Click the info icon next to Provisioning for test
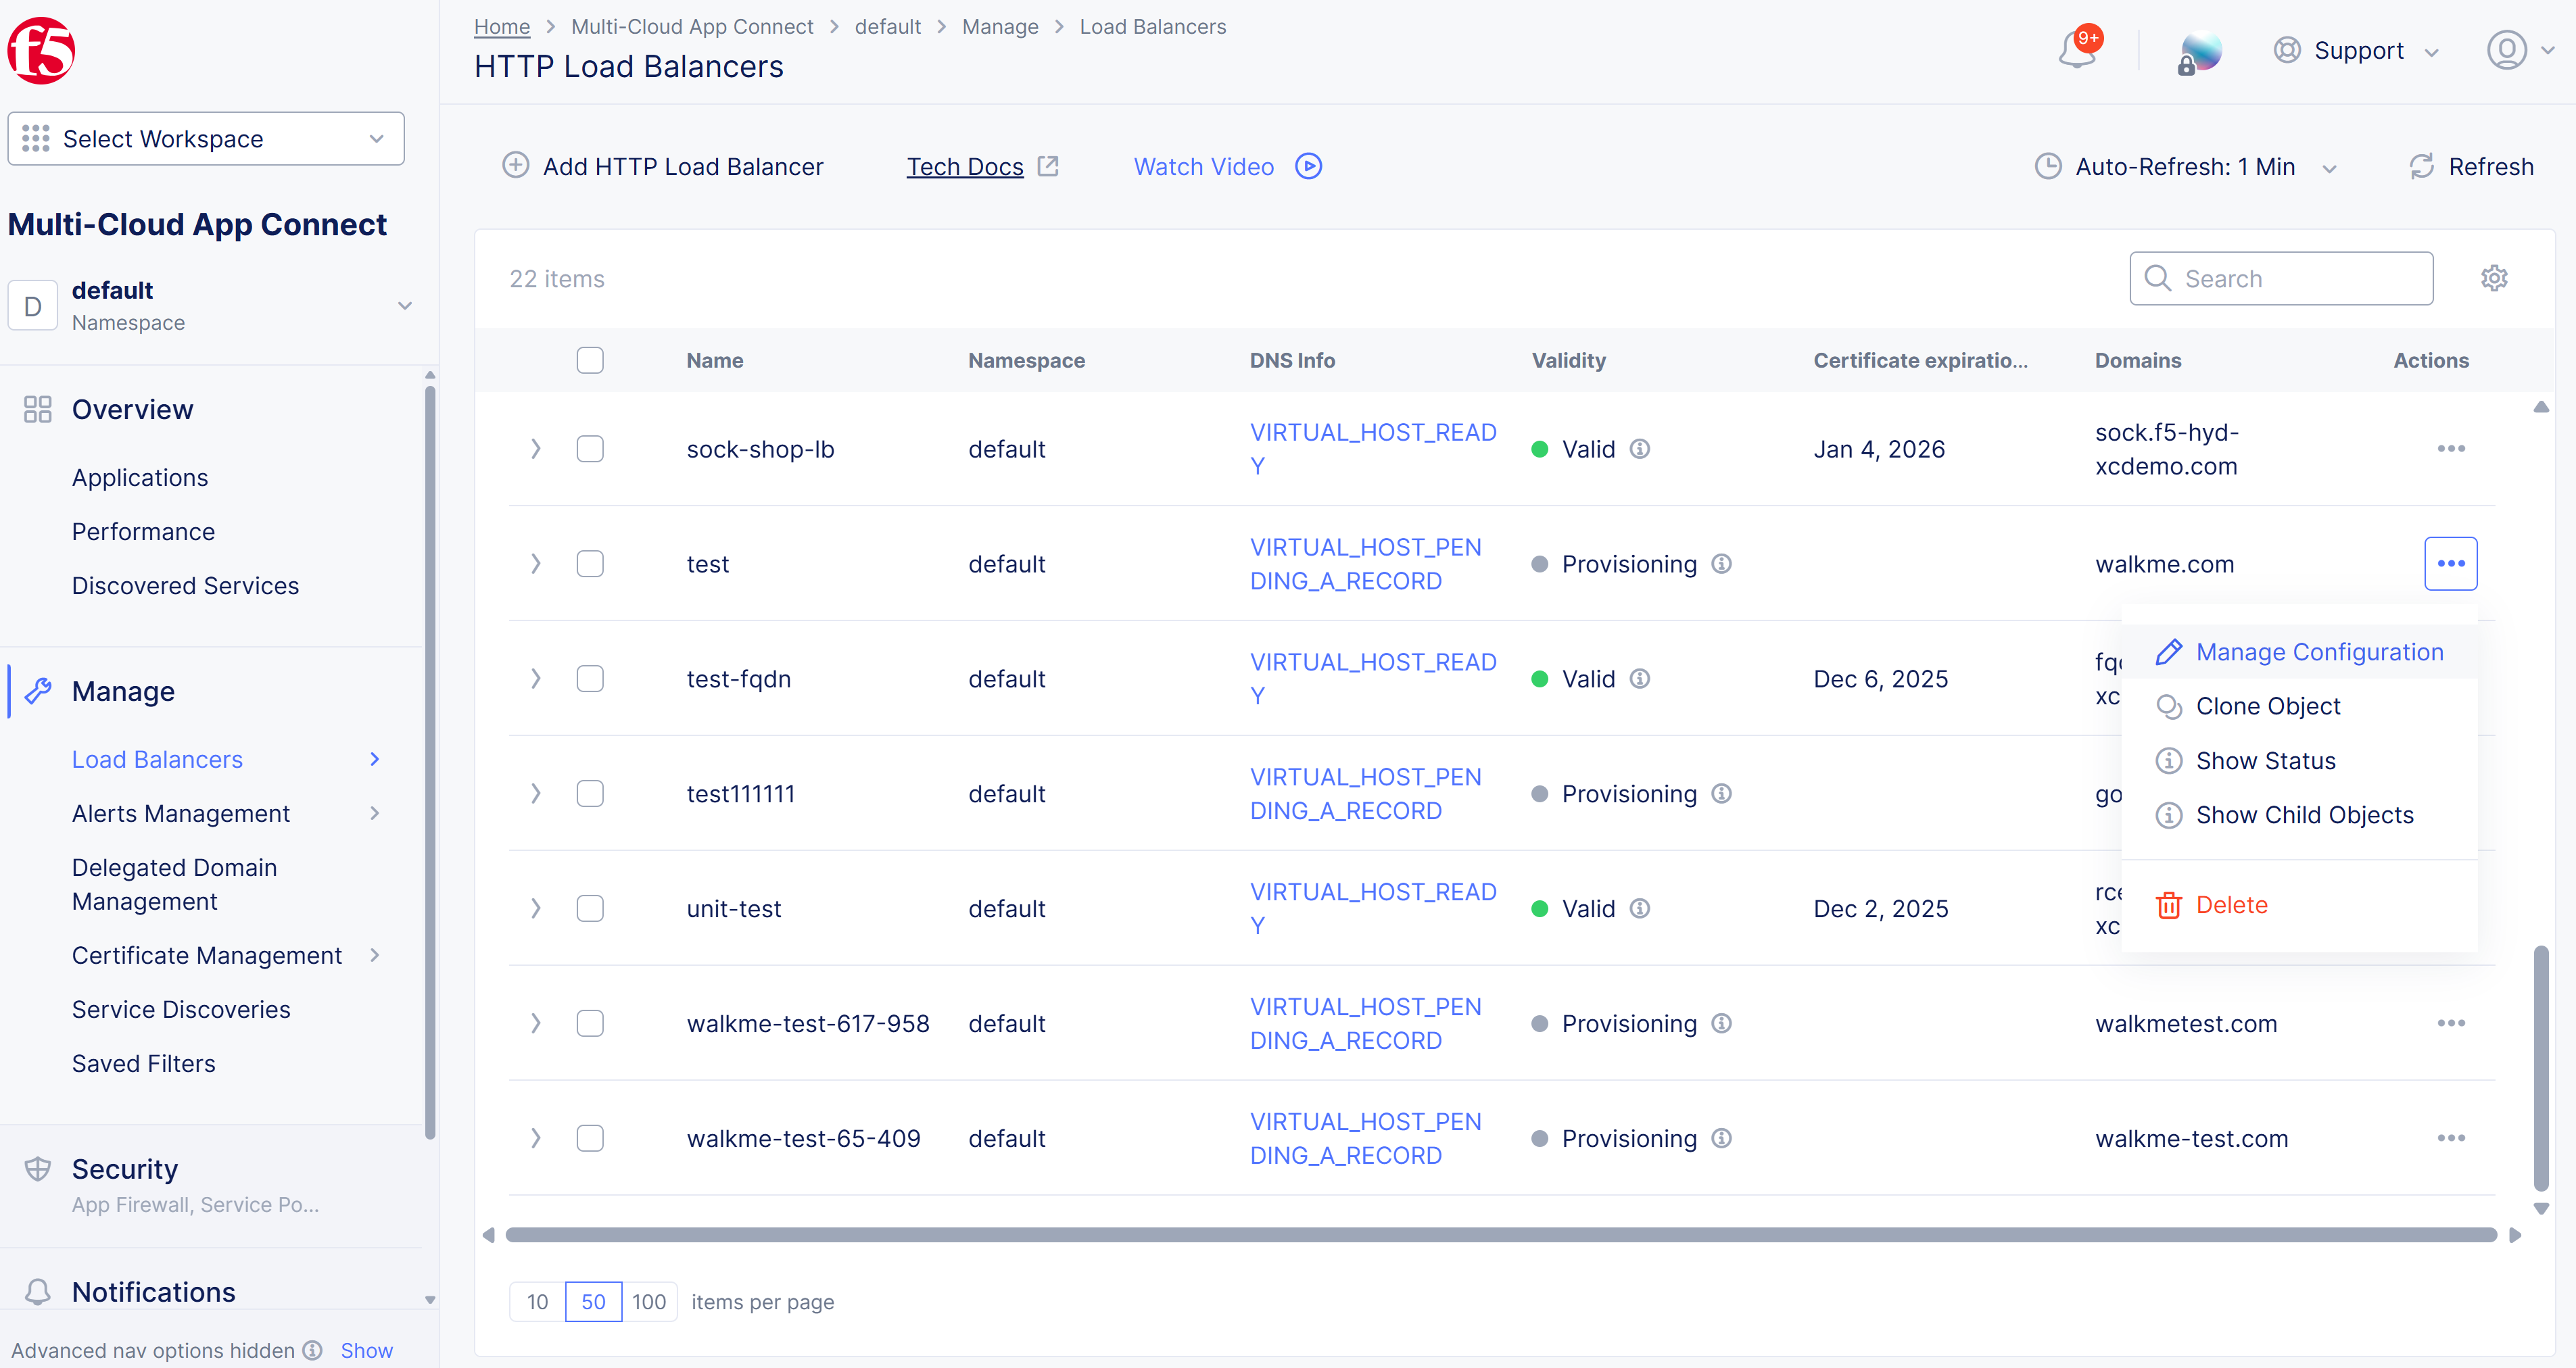The width and height of the screenshot is (2576, 1368). pos(1721,564)
